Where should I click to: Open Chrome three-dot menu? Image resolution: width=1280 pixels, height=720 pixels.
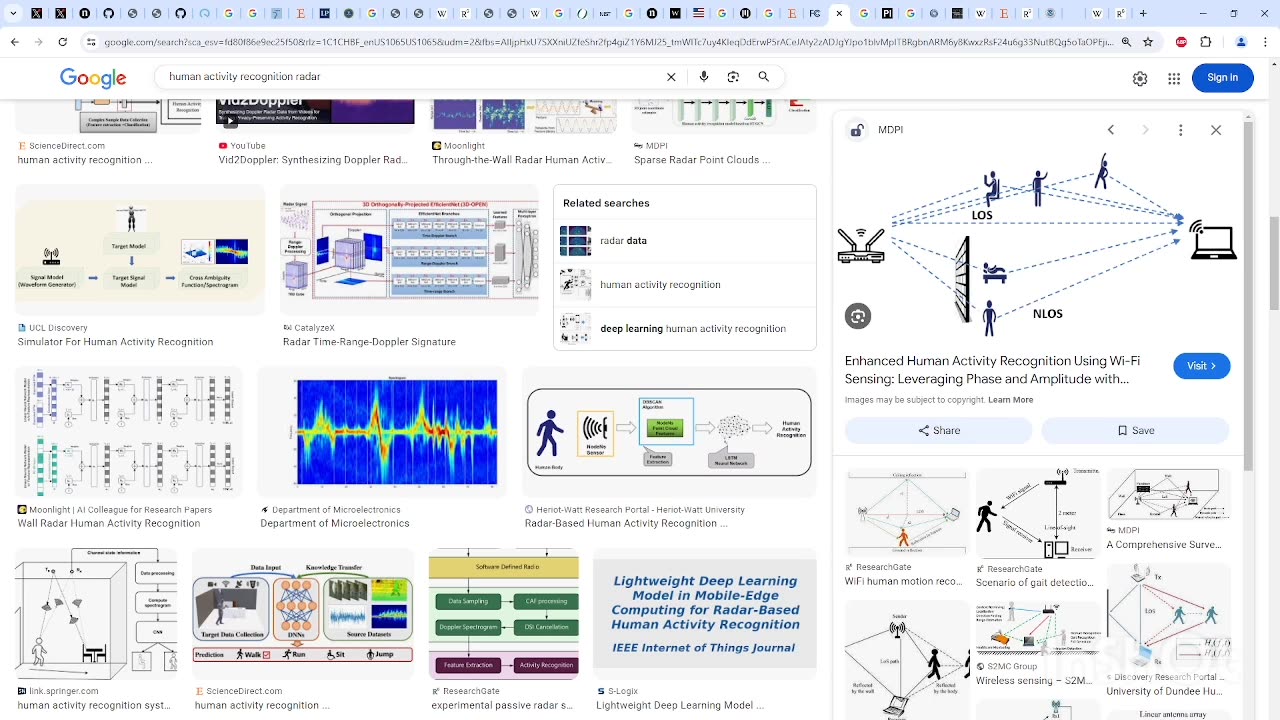pyautogui.click(x=1265, y=42)
